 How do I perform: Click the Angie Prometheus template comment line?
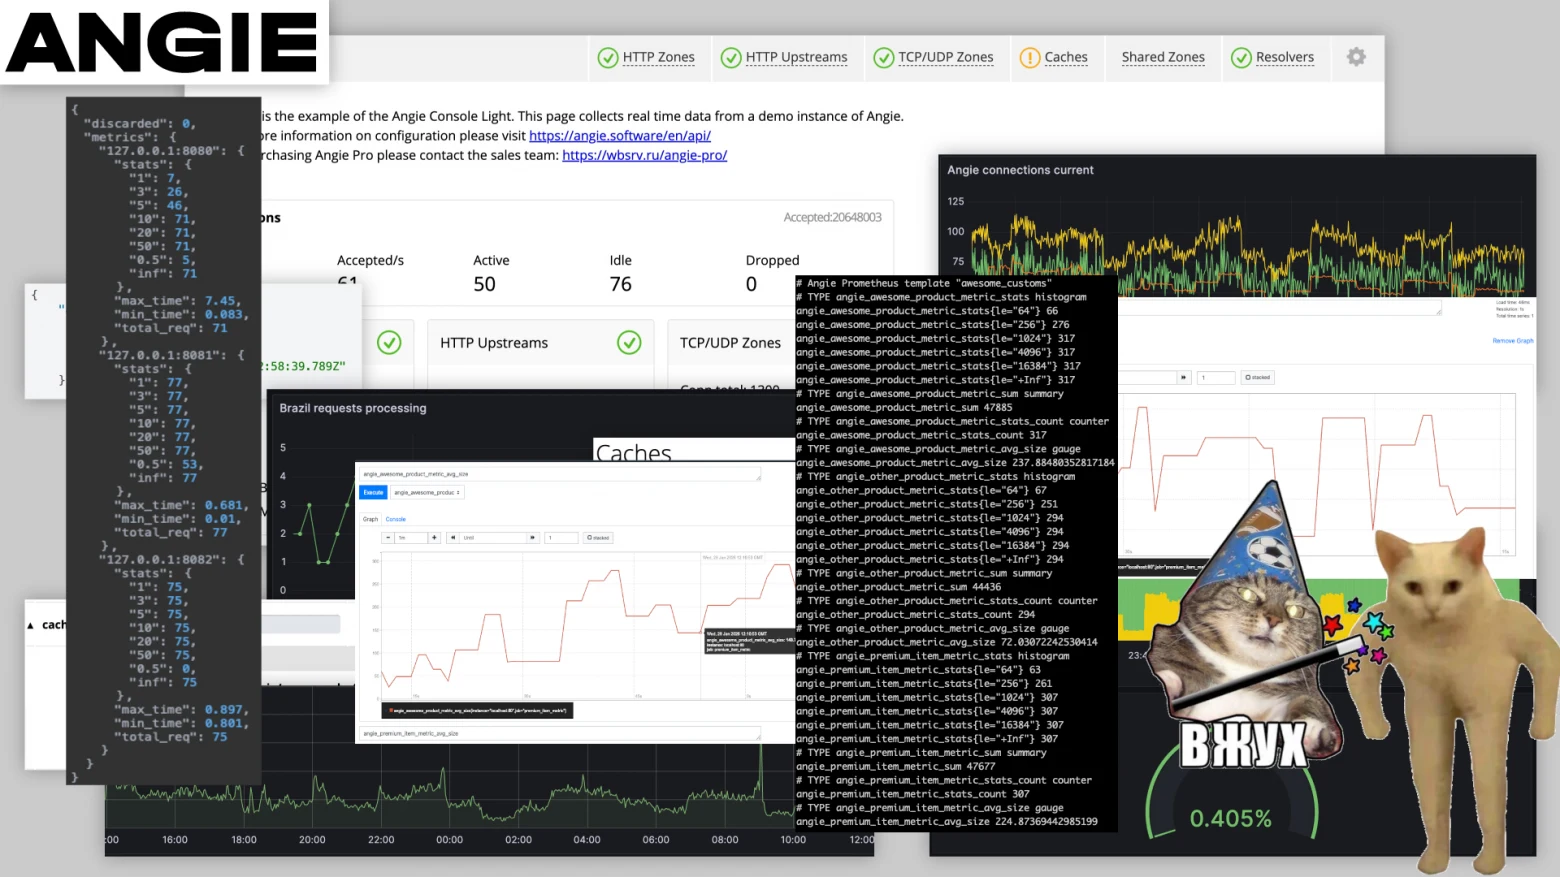click(924, 283)
